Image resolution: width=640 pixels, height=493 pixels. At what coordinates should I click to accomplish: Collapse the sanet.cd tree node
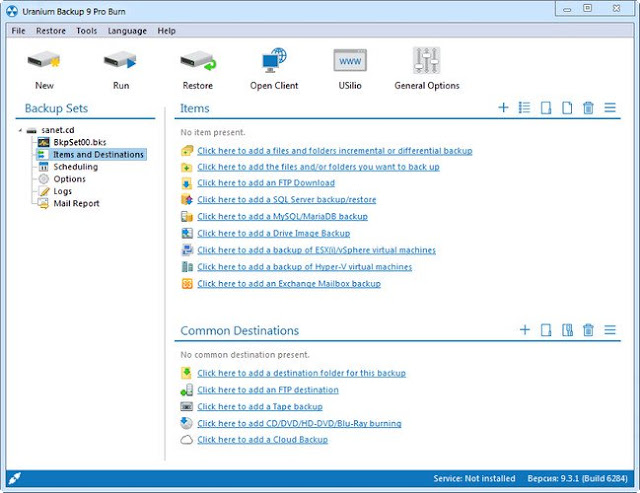[x=20, y=130]
